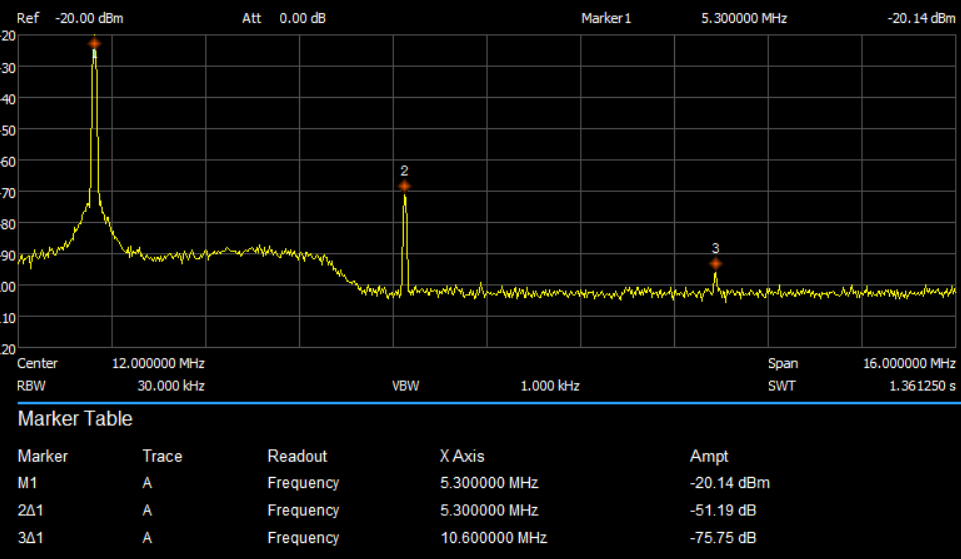Click the -75.75 dB amplitude cell
This screenshot has height=559, width=961.
pos(722,537)
